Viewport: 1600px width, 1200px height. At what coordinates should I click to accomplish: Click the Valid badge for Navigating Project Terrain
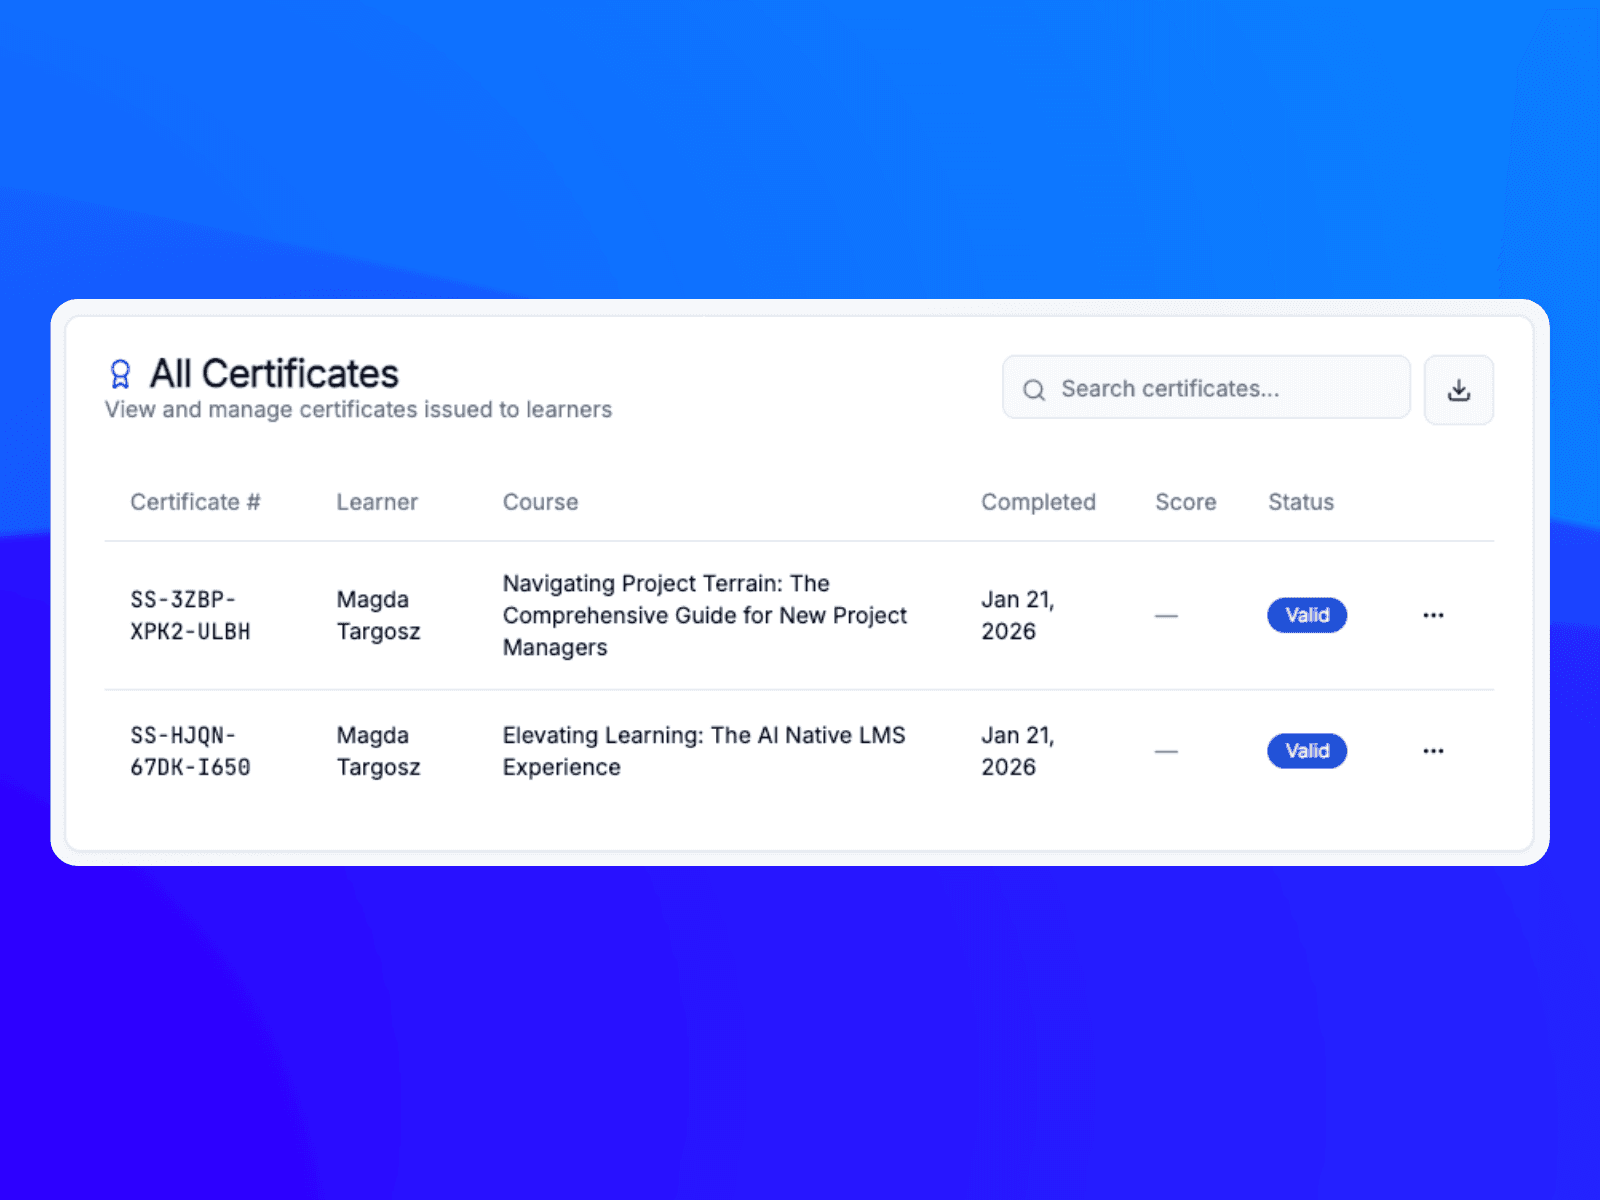click(1307, 615)
